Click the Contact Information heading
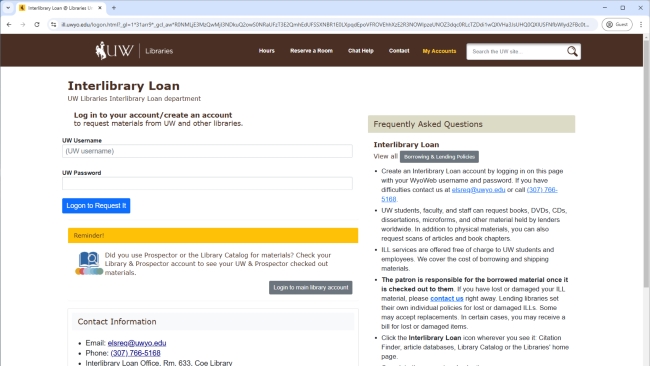Screen dimensions: 650x366 pos(117,321)
